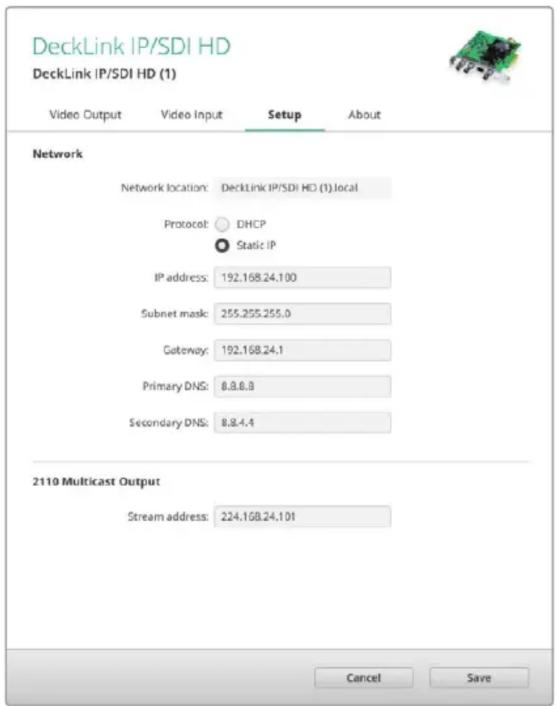The image size is (556, 706).
Task: Click the IP address input field
Action: click(302, 277)
